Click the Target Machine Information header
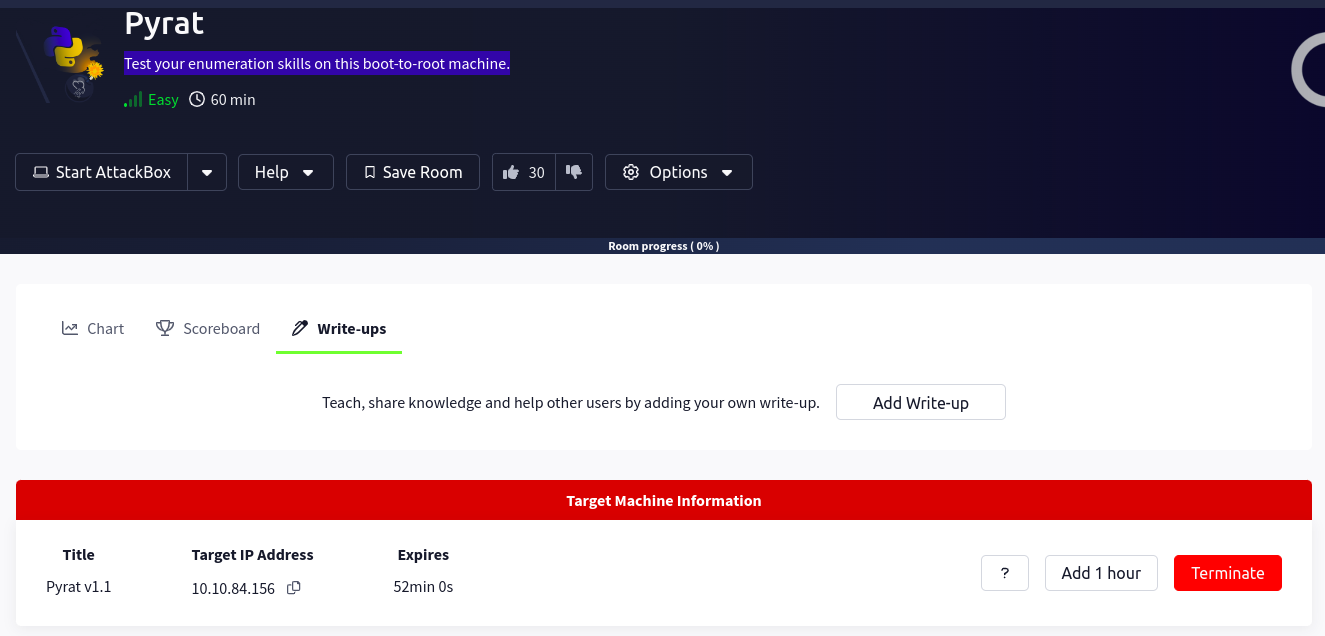This screenshot has height=636, width=1325. (664, 500)
